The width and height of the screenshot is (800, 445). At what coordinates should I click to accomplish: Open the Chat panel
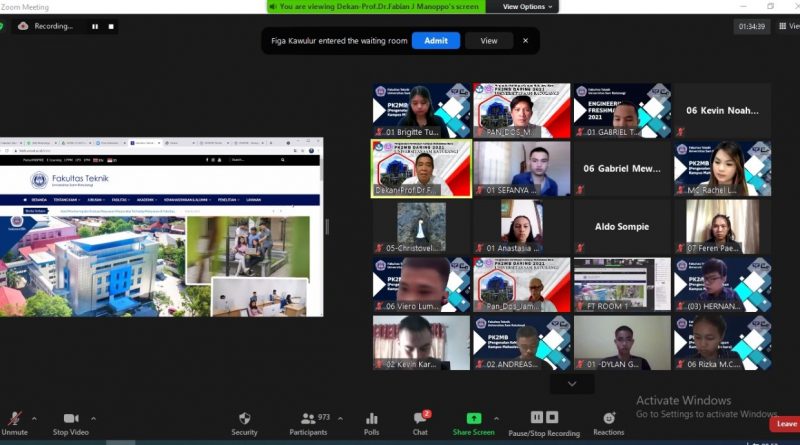point(420,424)
